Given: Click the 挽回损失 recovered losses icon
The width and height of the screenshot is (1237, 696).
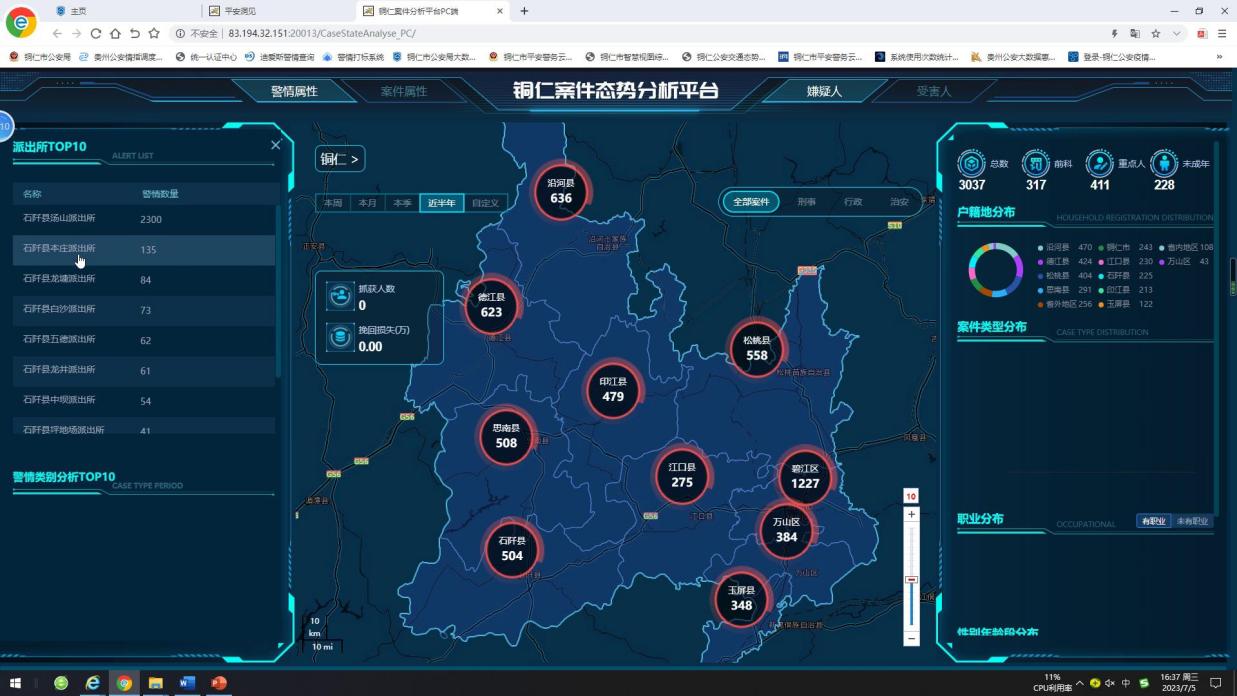Looking at the screenshot, I should click(x=340, y=338).
